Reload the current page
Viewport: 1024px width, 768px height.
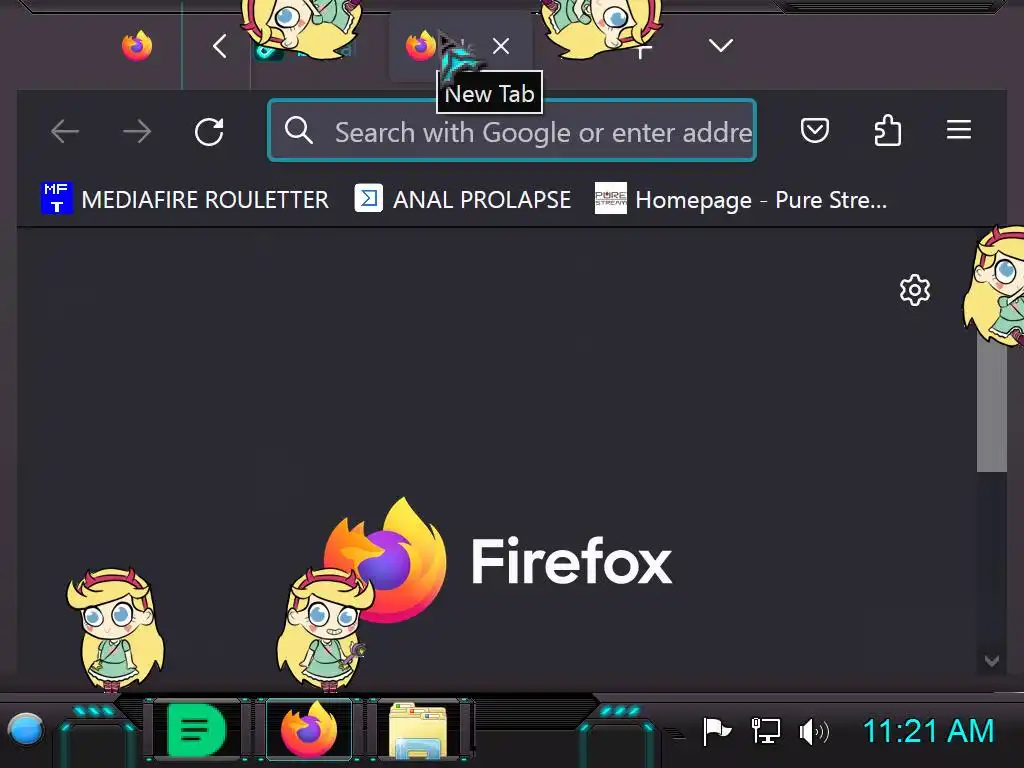click(x=209, y=131)
